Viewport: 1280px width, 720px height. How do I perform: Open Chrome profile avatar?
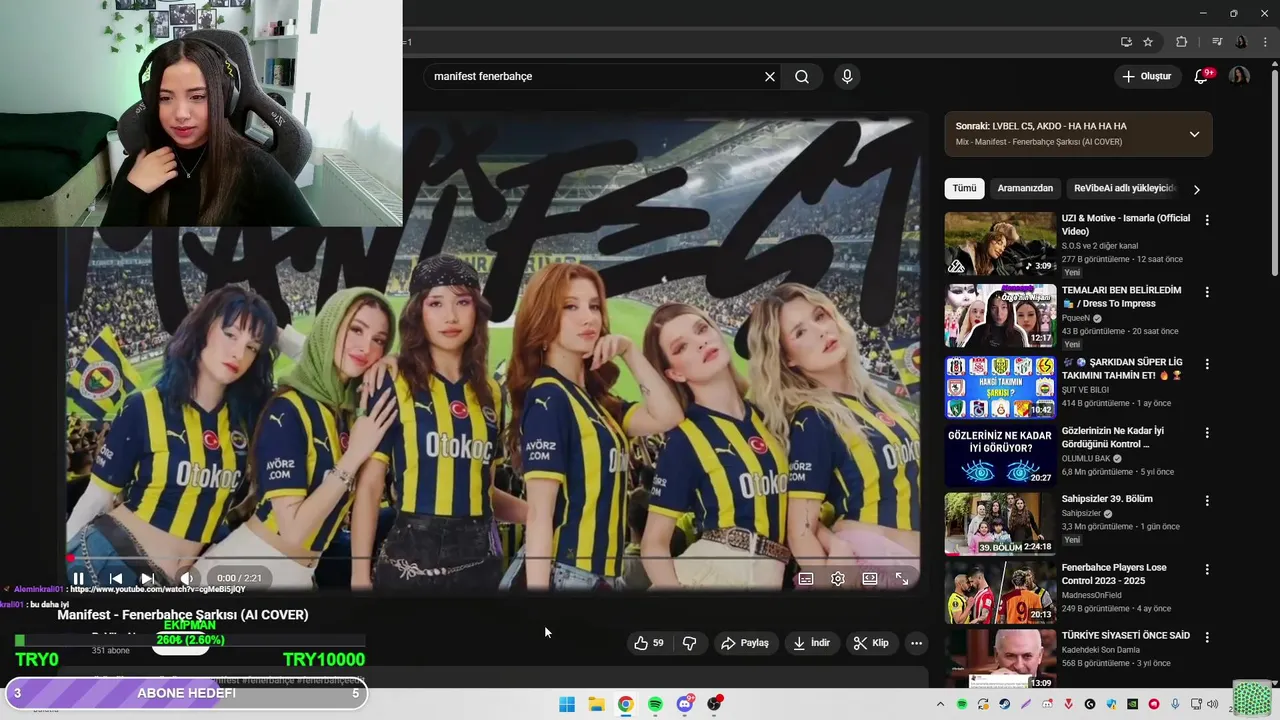[x=1241, y=42]
